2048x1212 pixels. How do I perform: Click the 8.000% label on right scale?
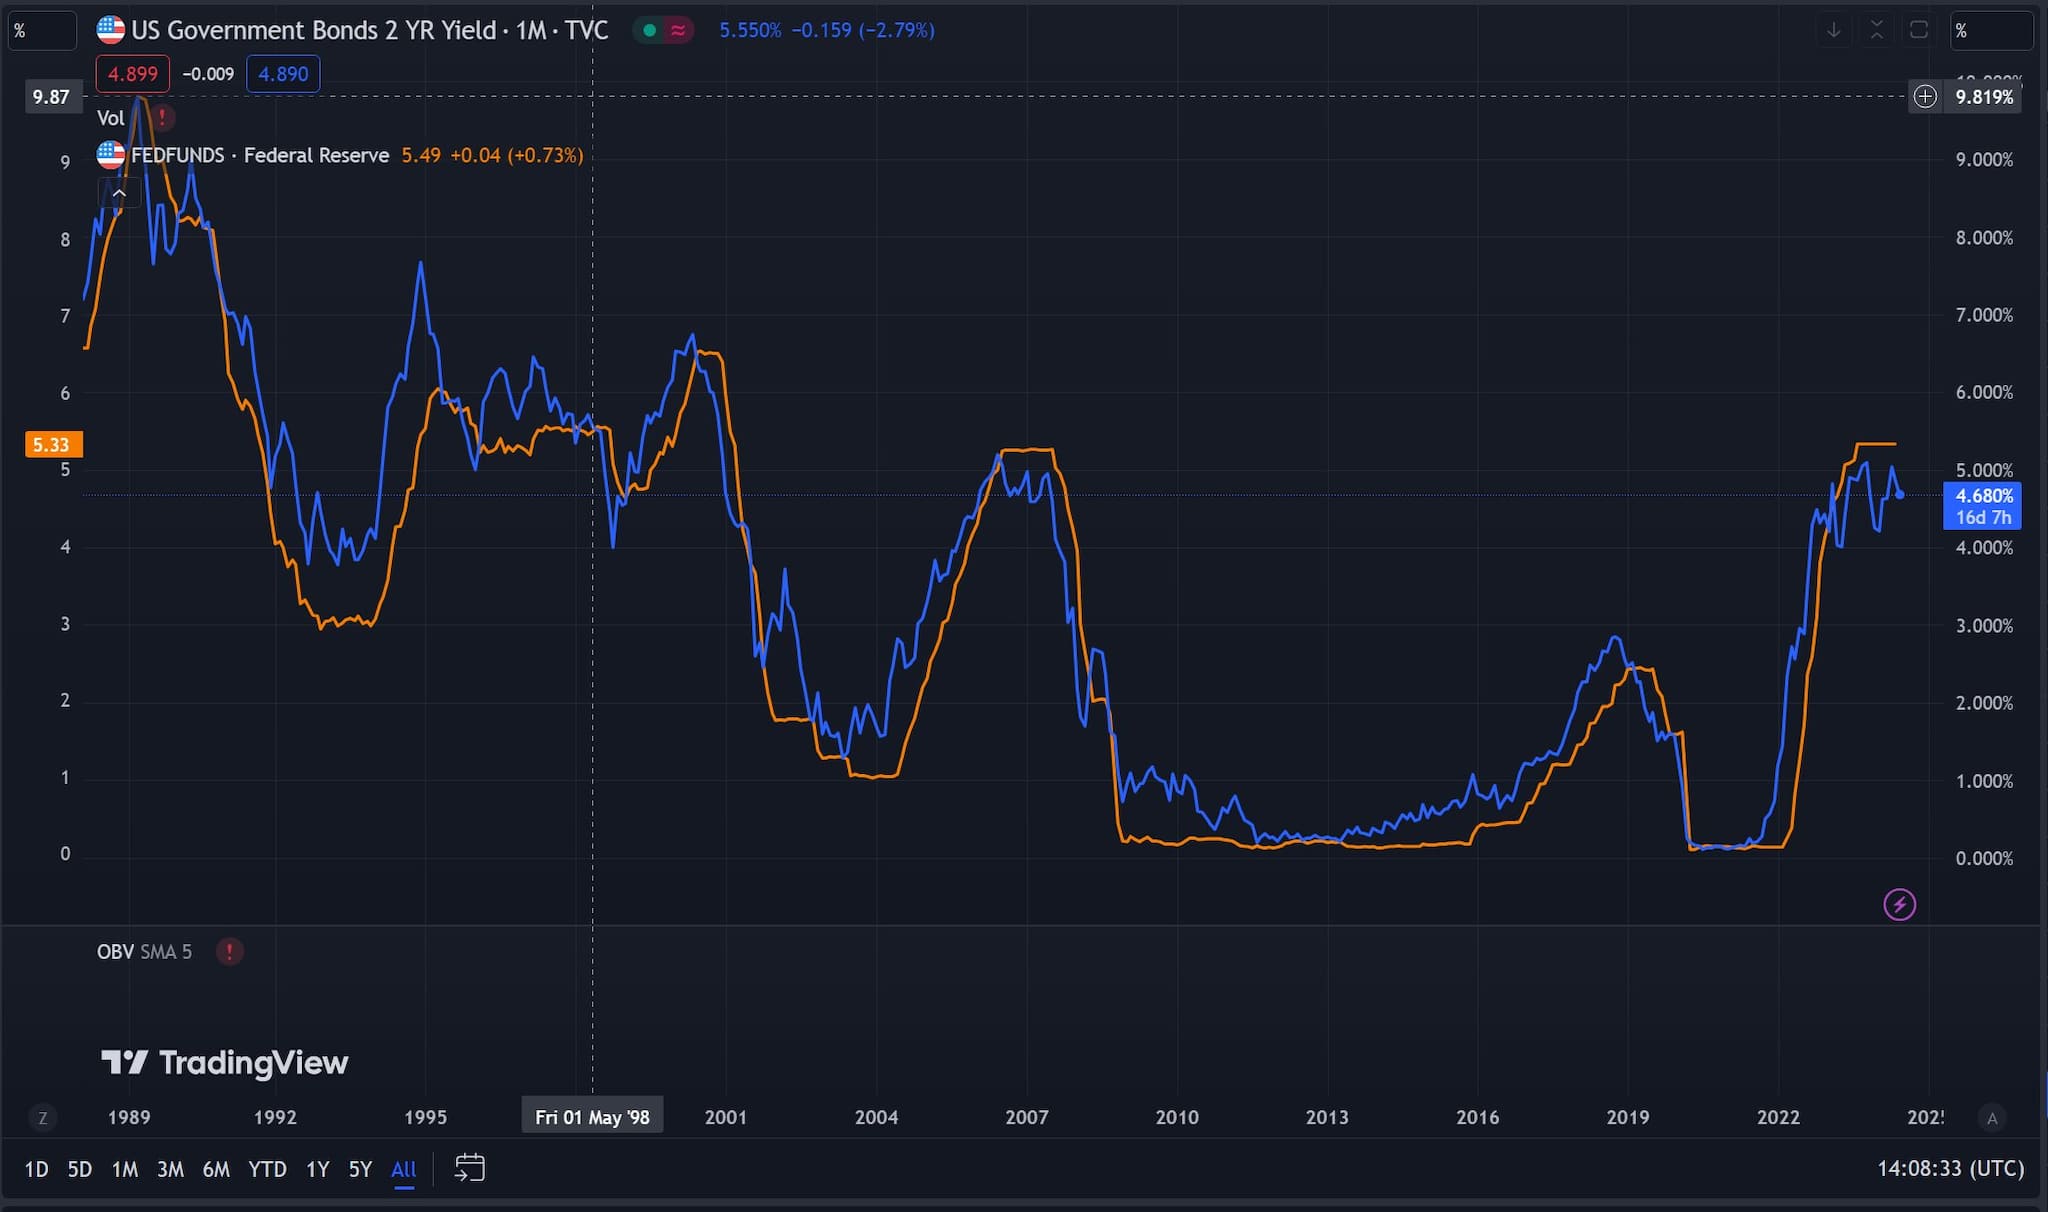point(1984,238)
